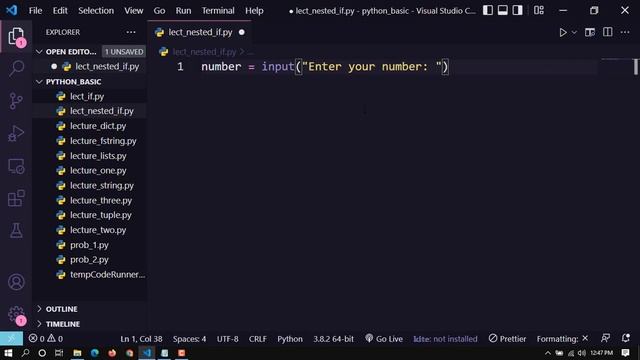Open lecture_fstring.py file
Viewport: 640px width, 360px height.
coord(103,141)
